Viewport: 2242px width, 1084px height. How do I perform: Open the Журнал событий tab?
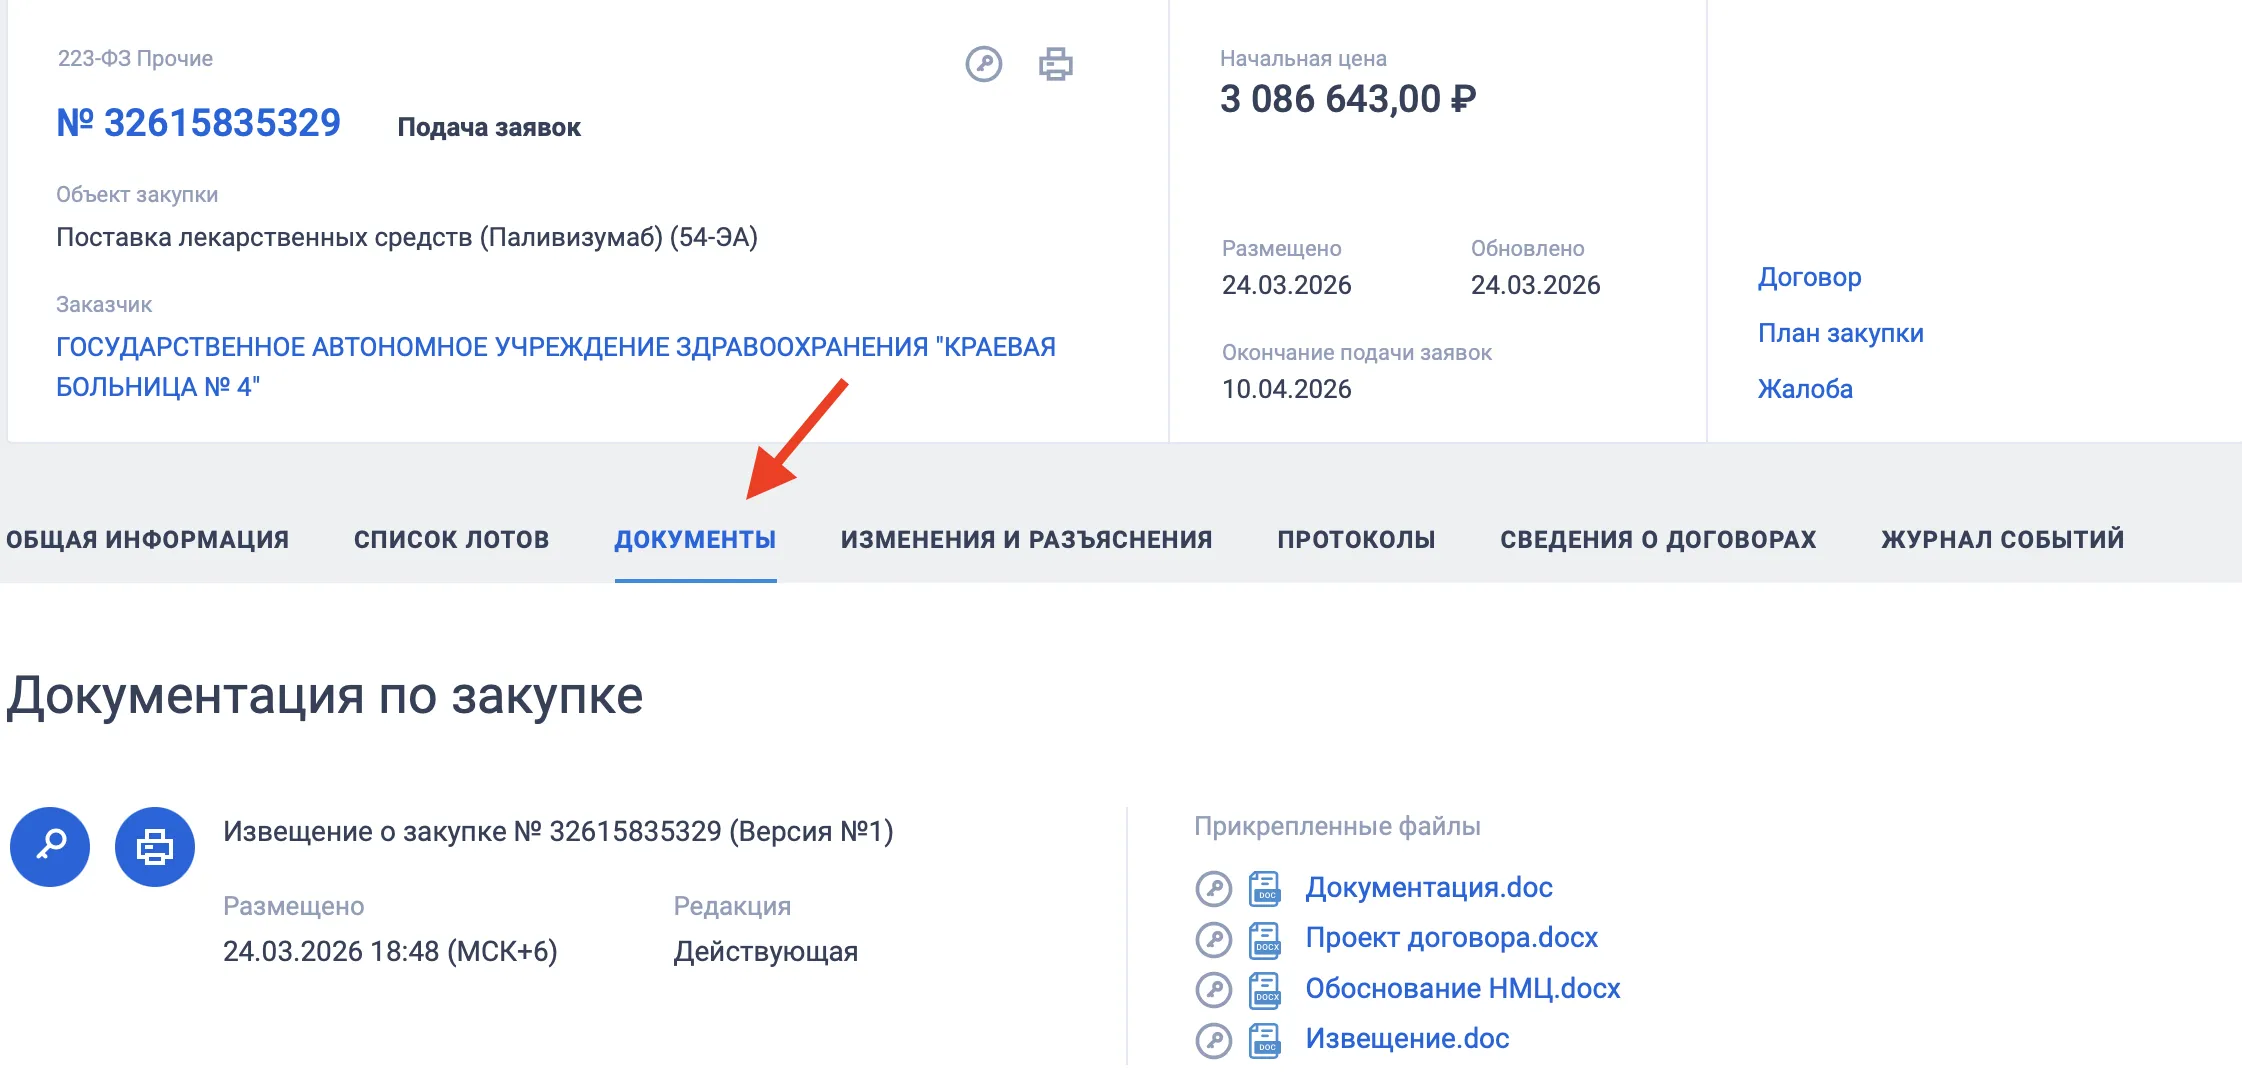coord(2002,539)
